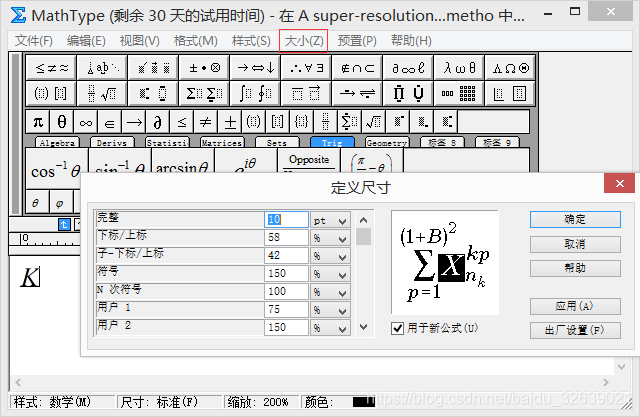
Task: Insert the theta symbol from small bar
Action: tap(62, 122)
